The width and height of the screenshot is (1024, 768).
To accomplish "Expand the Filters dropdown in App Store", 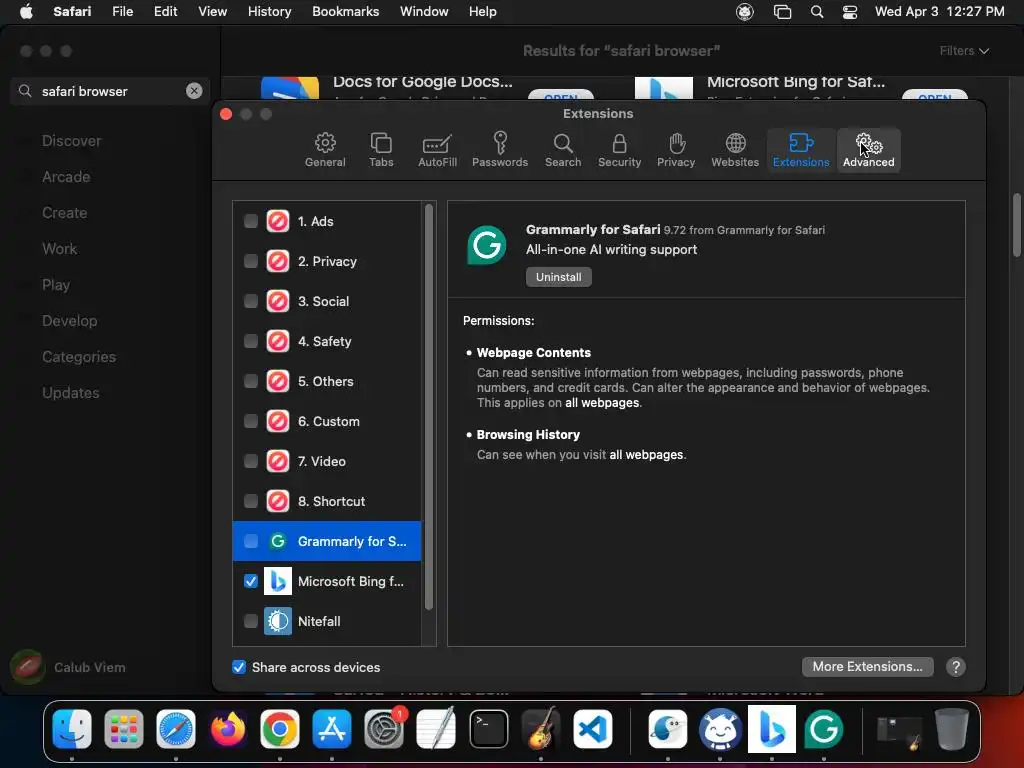I will tap(964, 51).
